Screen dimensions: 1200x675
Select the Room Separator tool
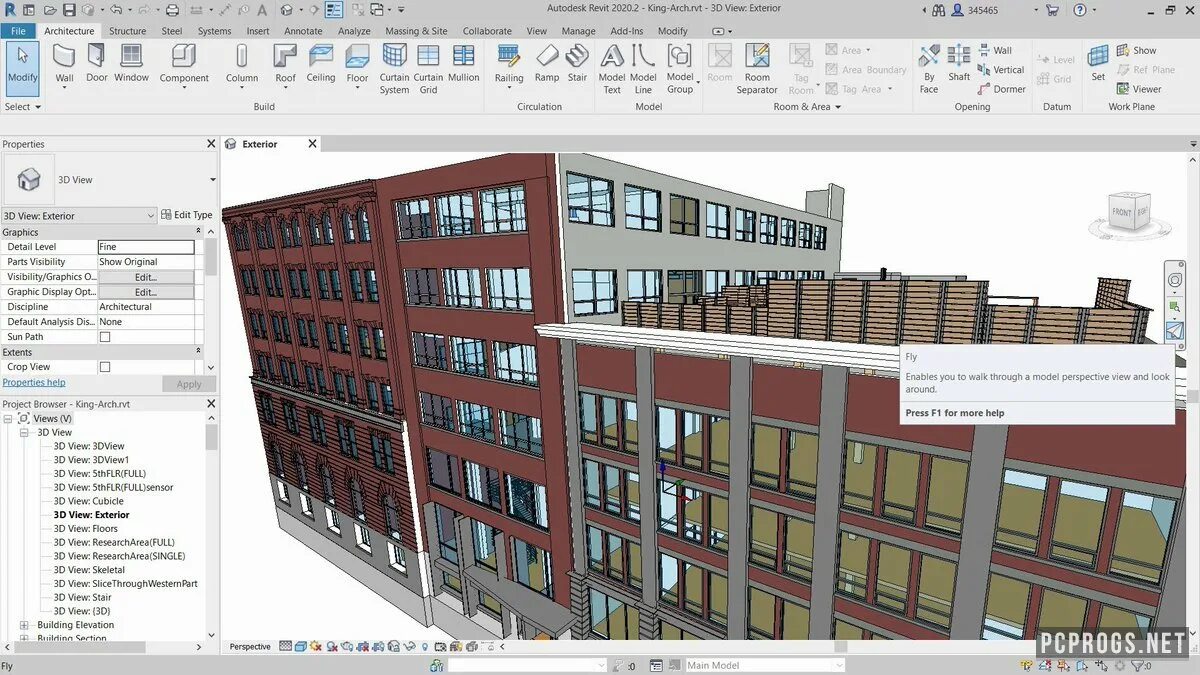pos(757,69)
